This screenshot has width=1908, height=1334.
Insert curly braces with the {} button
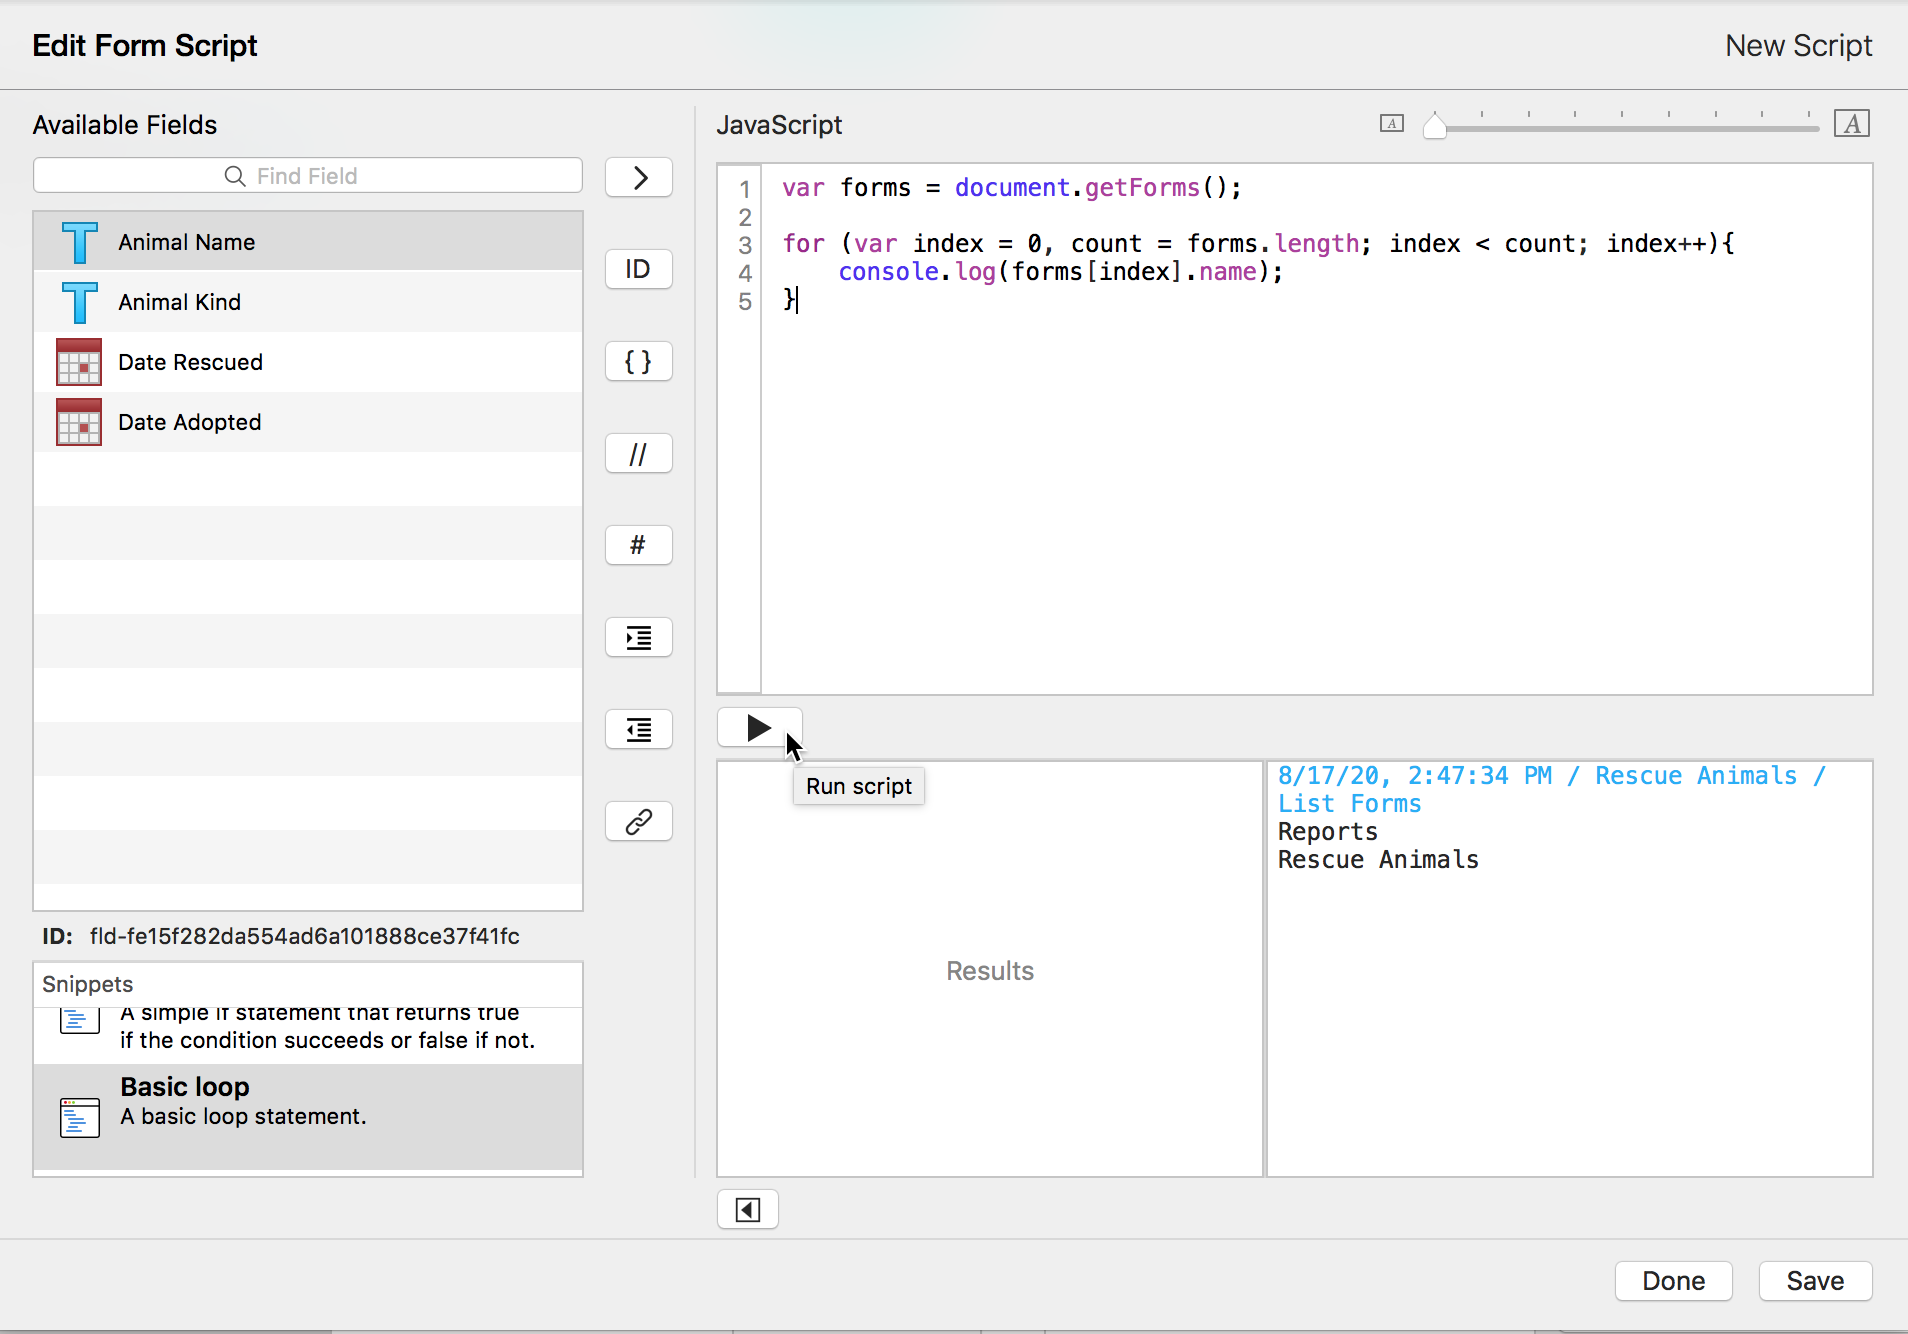click(x=638, y=361)
